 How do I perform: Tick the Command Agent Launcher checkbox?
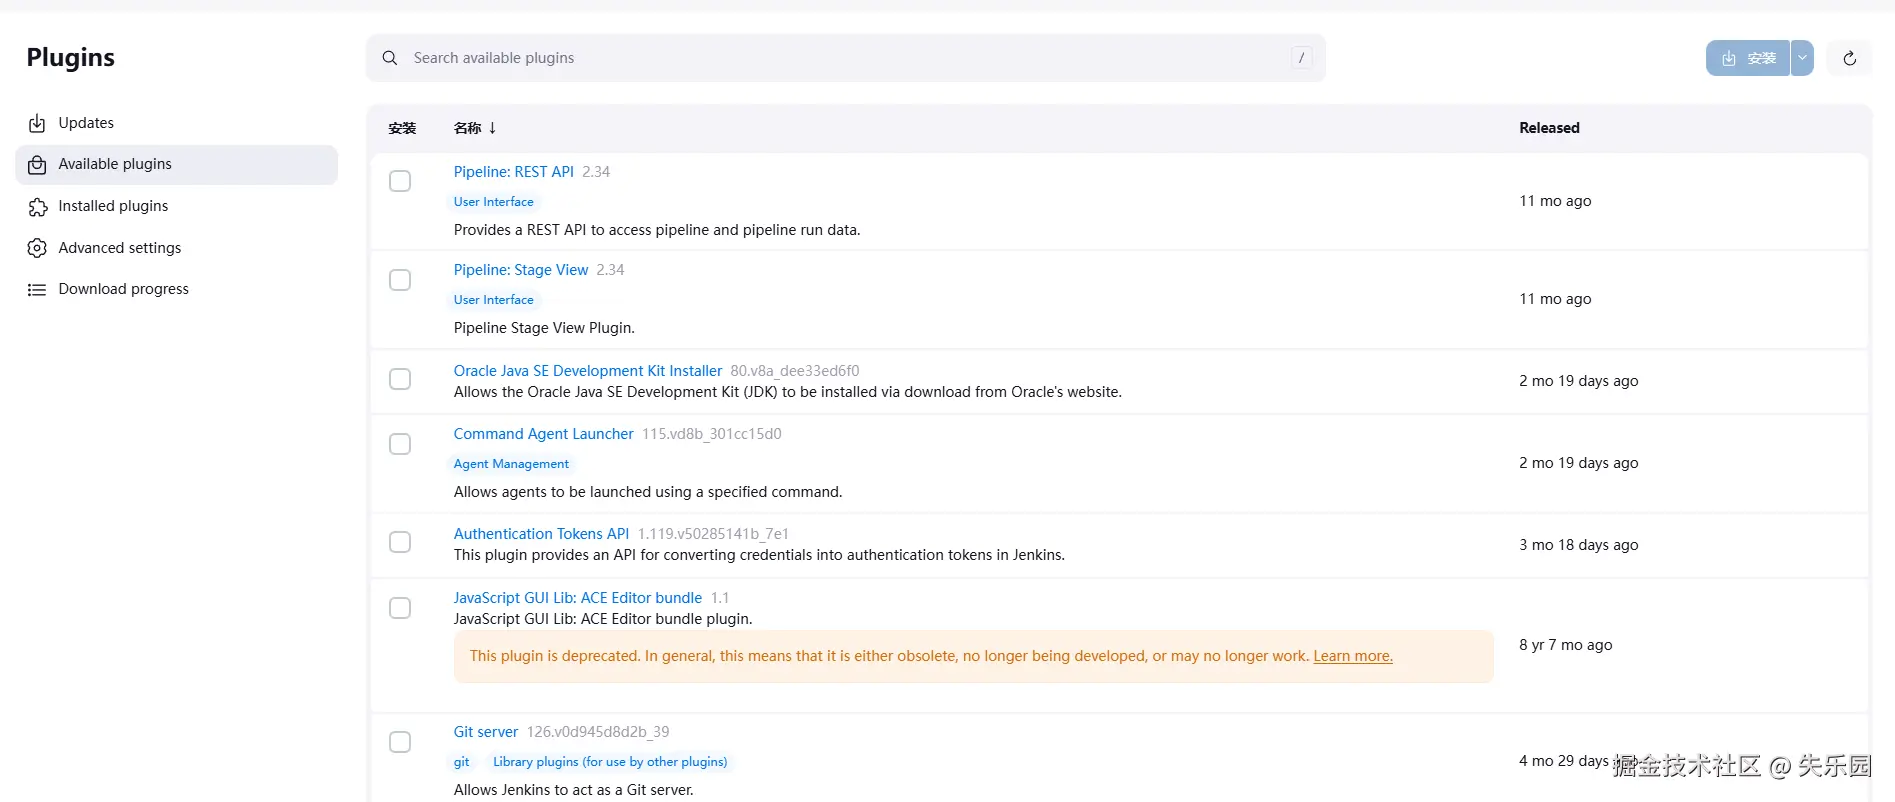pyautogui.click(x=400, y=444)
